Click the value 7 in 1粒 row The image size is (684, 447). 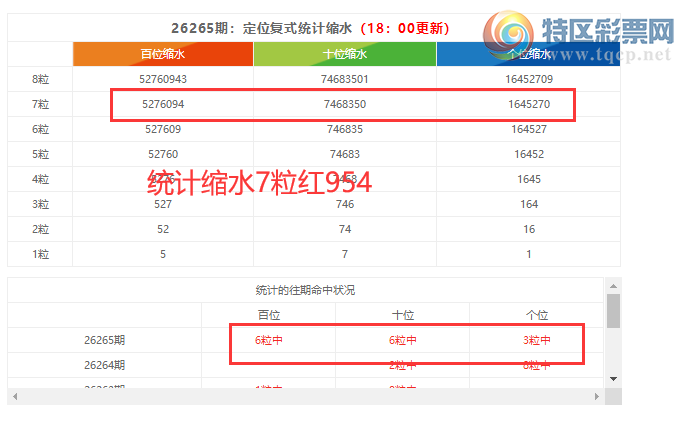345,254
